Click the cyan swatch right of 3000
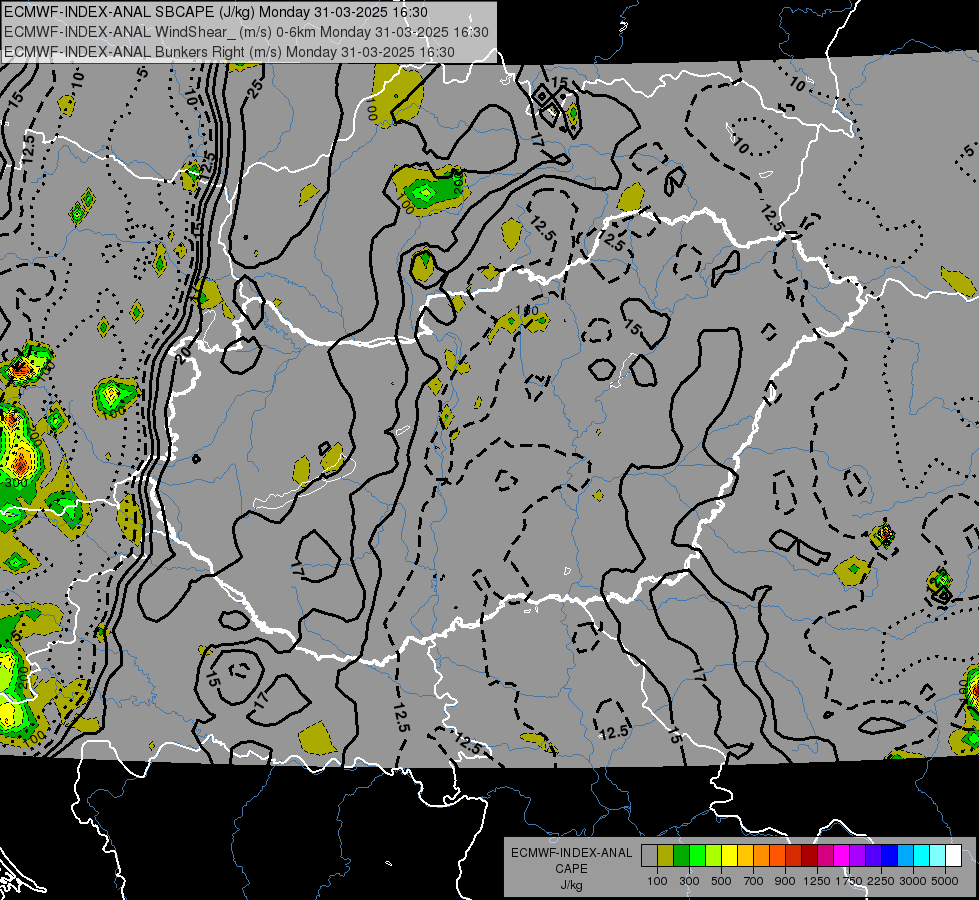 922,855
